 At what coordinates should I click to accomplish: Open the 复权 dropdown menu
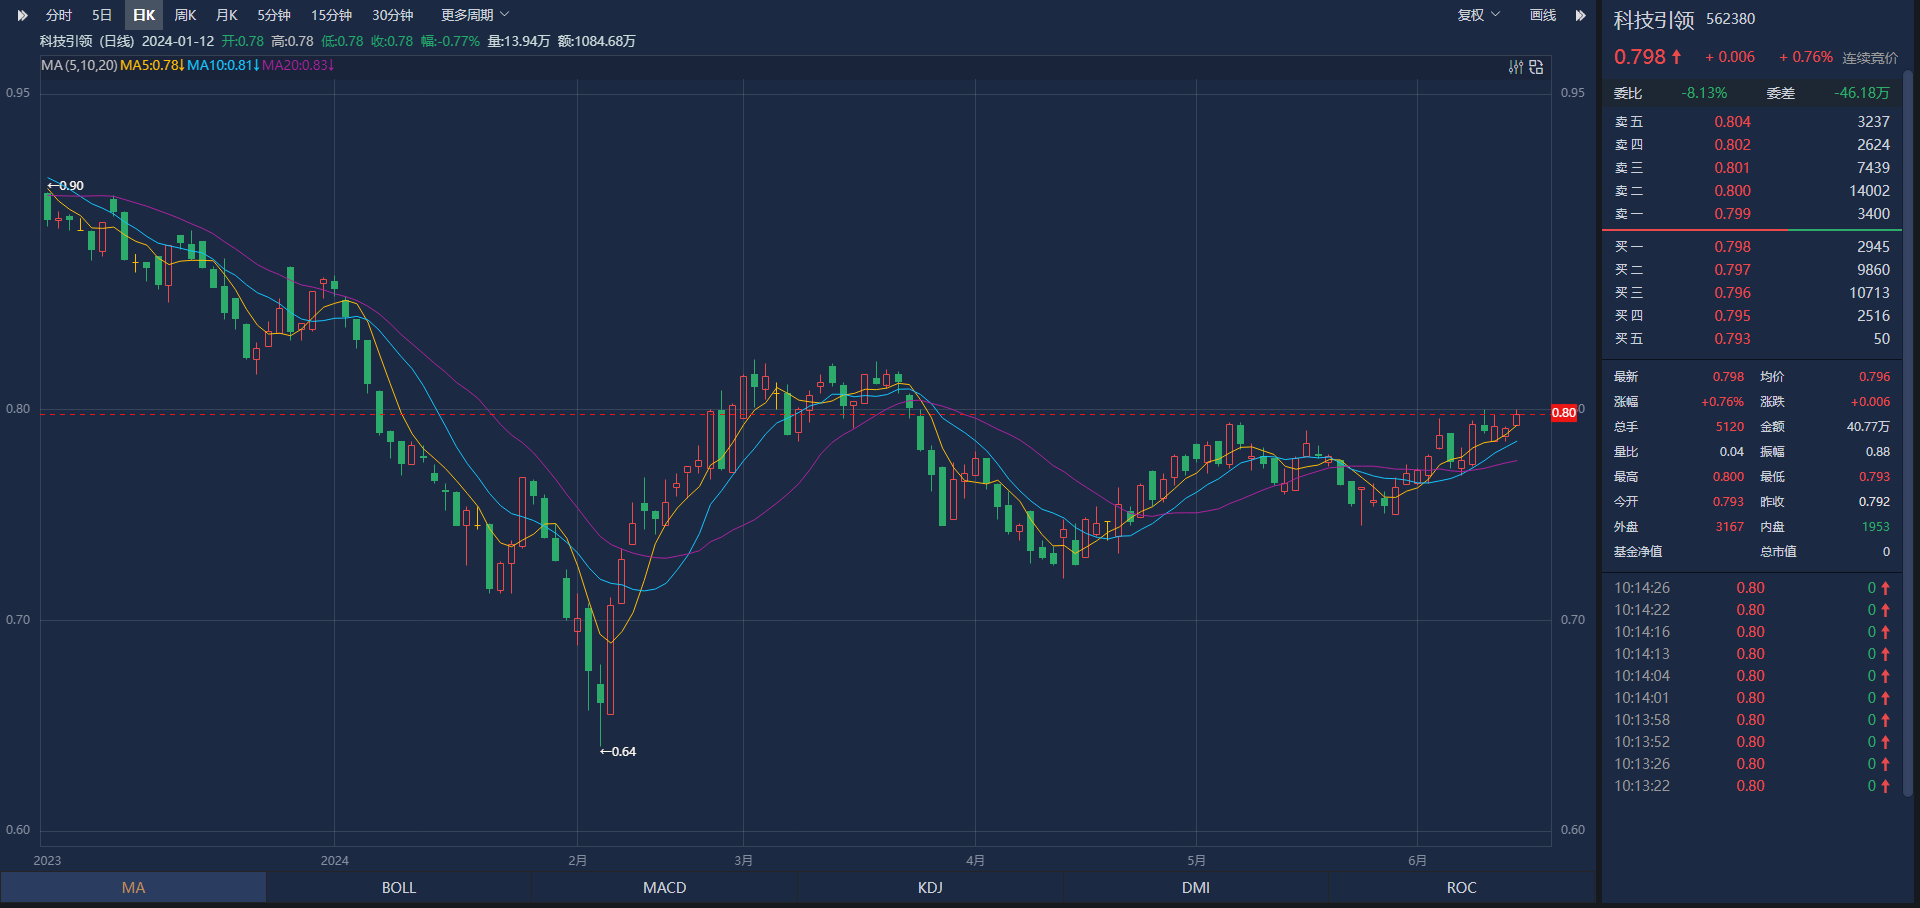pos(1478,15)
